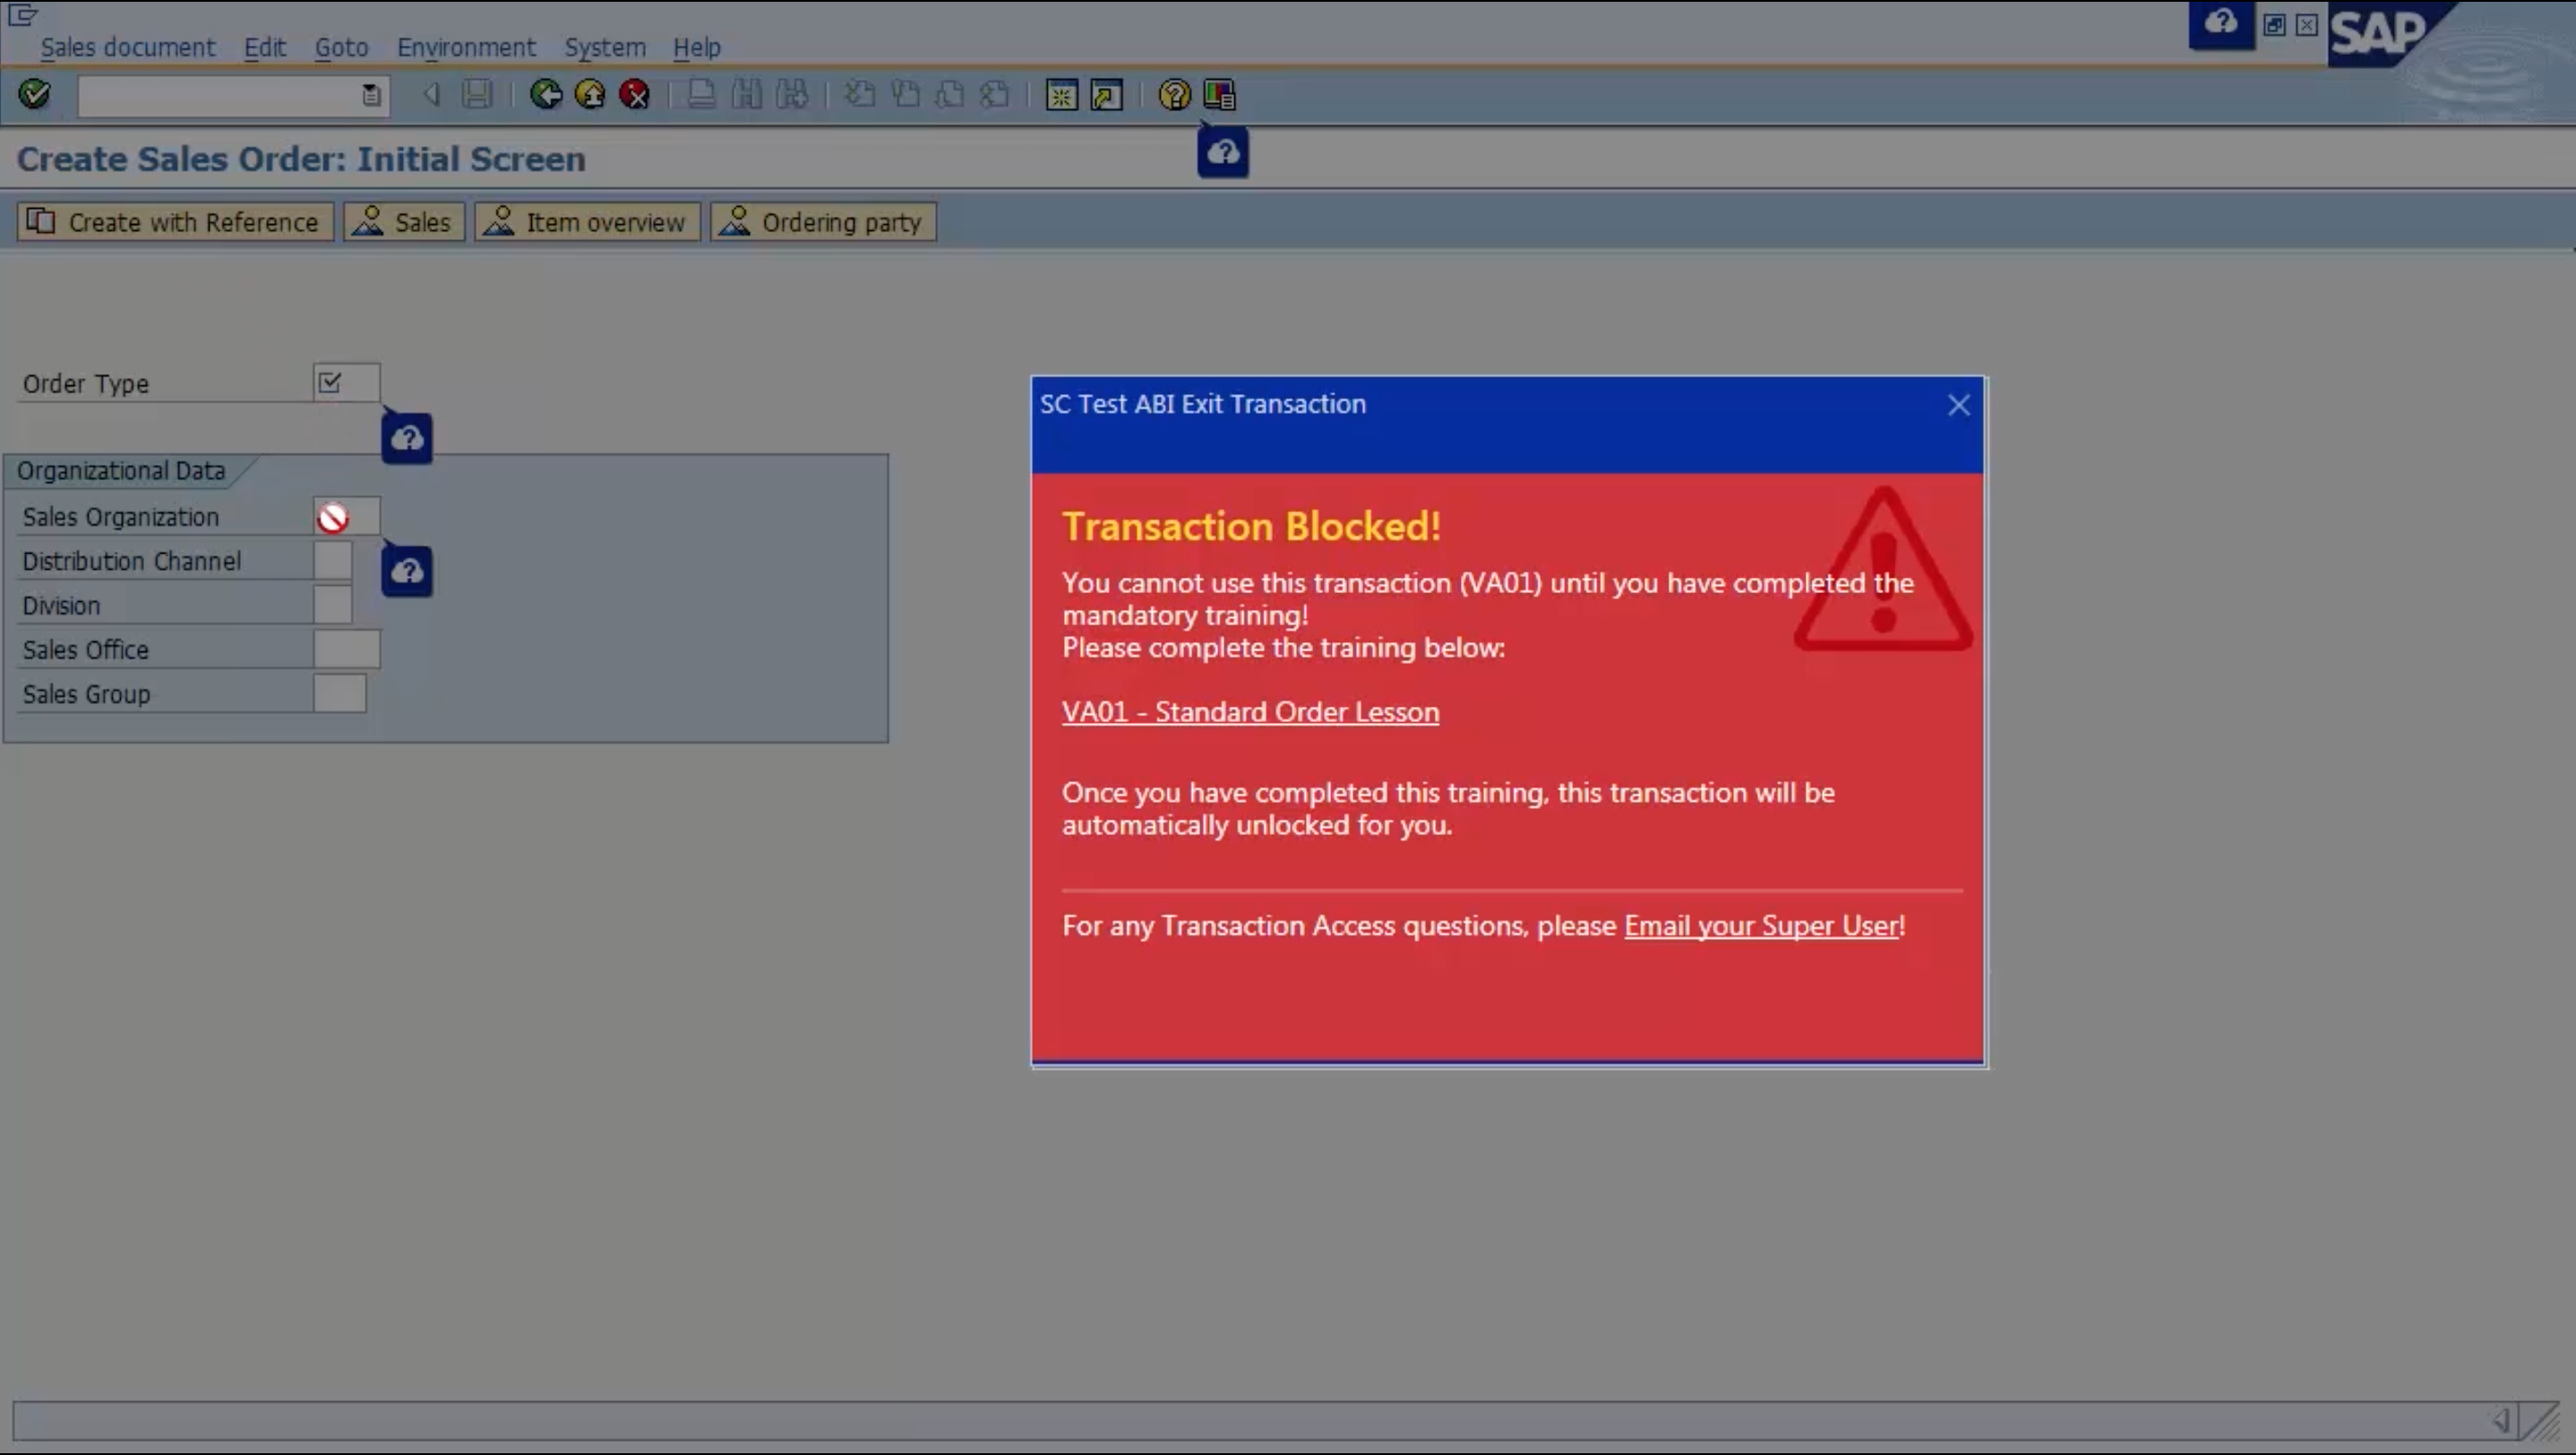Toggle the Order Type checkbox field
This screenshot has height=1455, width=2576.
331,382
